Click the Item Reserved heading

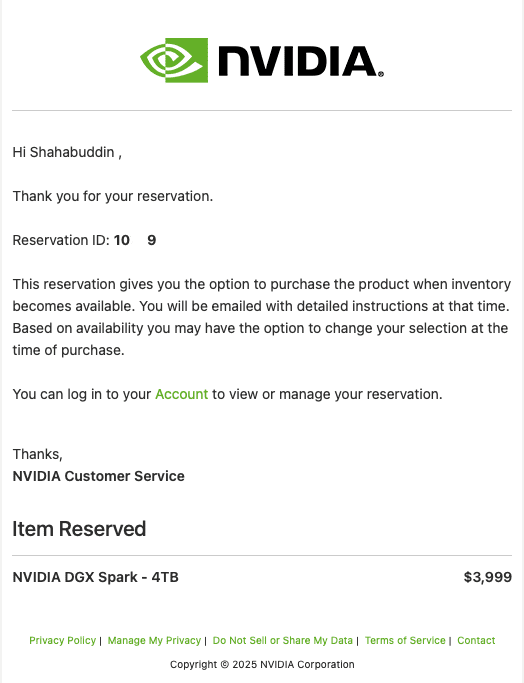coord(79,529)
